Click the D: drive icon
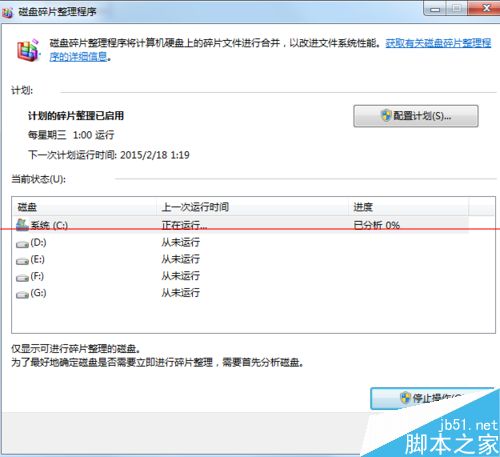The image size is (500, 457). click(x=22, y=244)
